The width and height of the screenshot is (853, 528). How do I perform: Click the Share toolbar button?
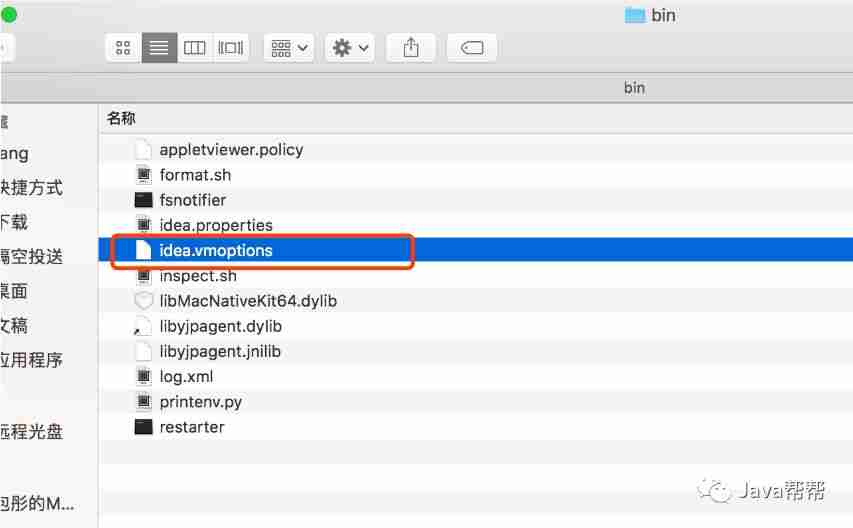(x=411, y=48)
